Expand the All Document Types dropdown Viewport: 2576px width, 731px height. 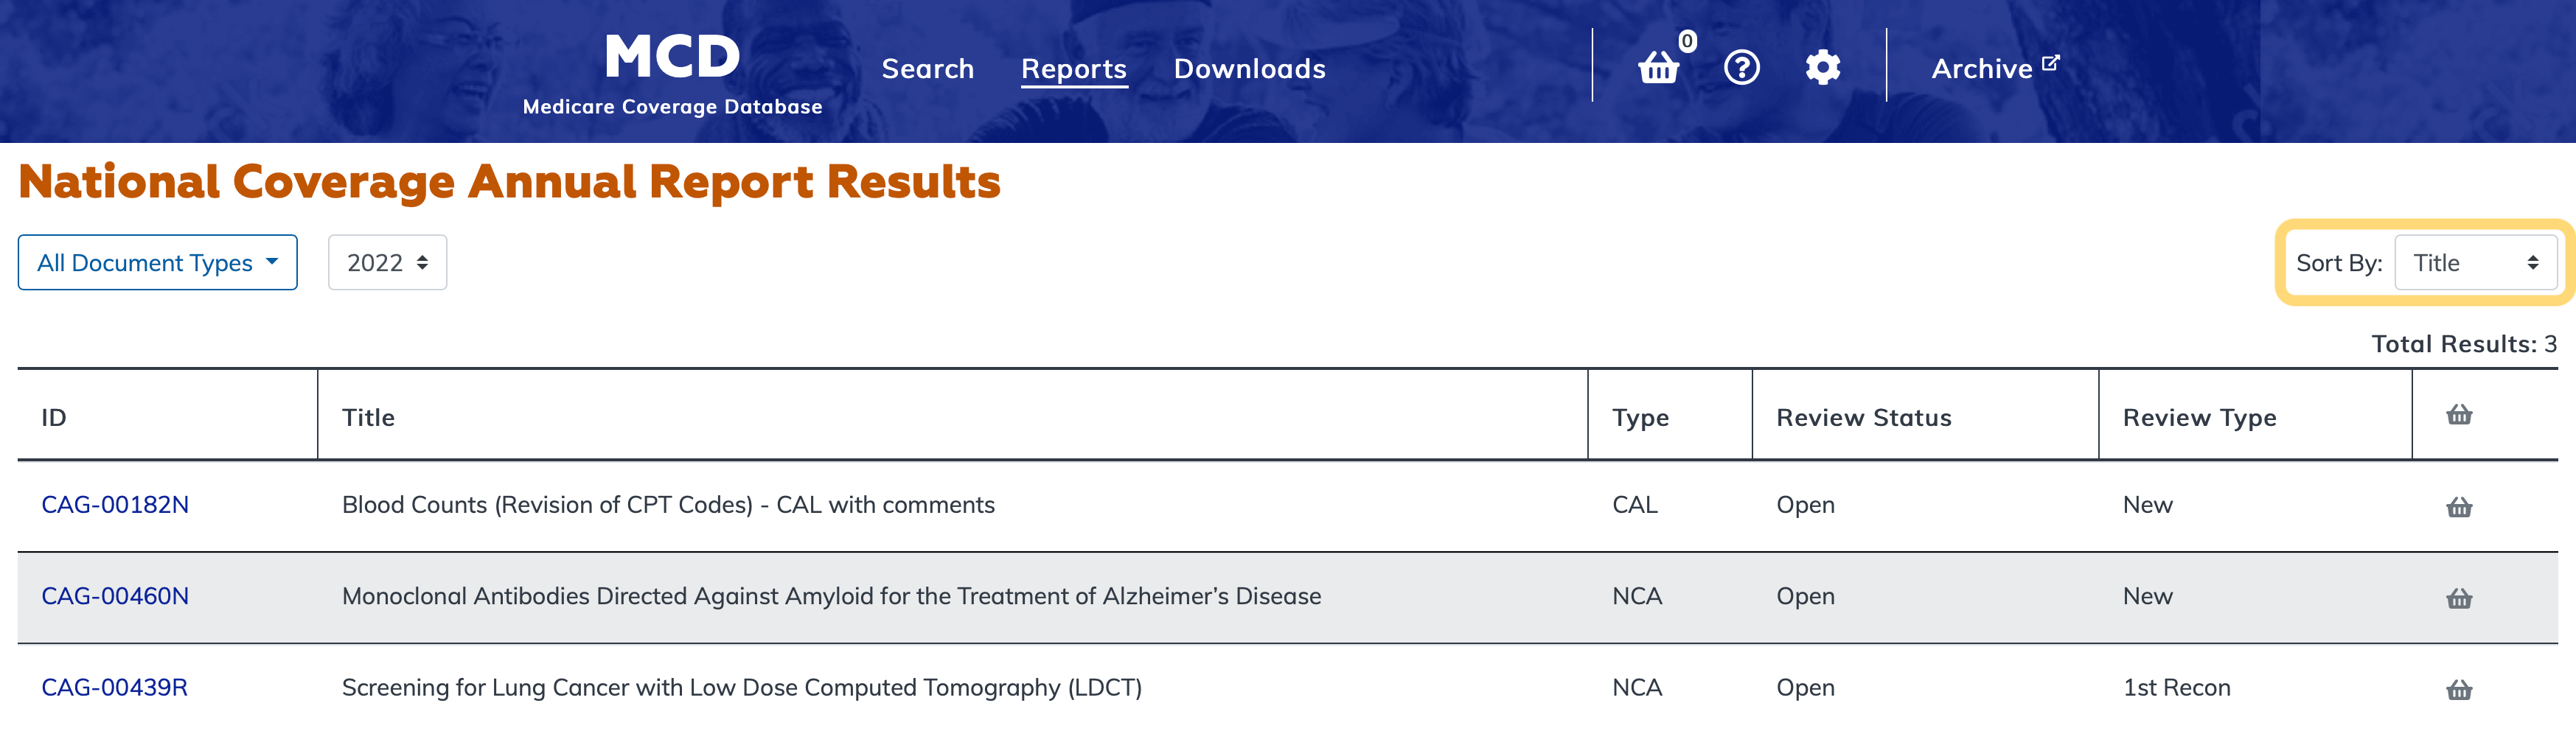pyautogui.click(x=157, y=263)
